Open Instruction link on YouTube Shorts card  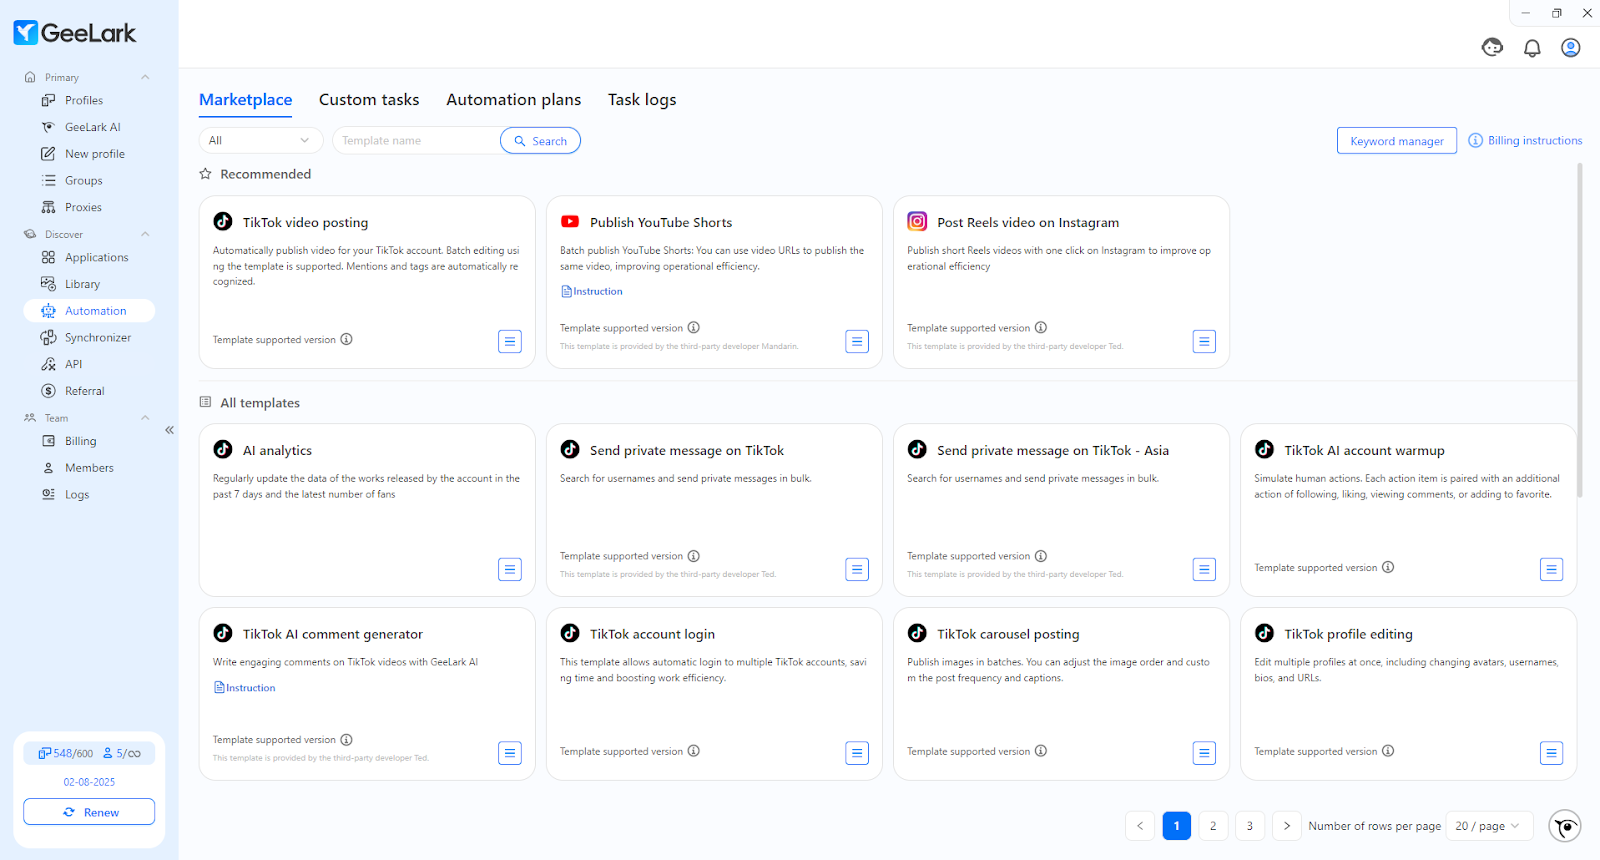pos(592,291)
